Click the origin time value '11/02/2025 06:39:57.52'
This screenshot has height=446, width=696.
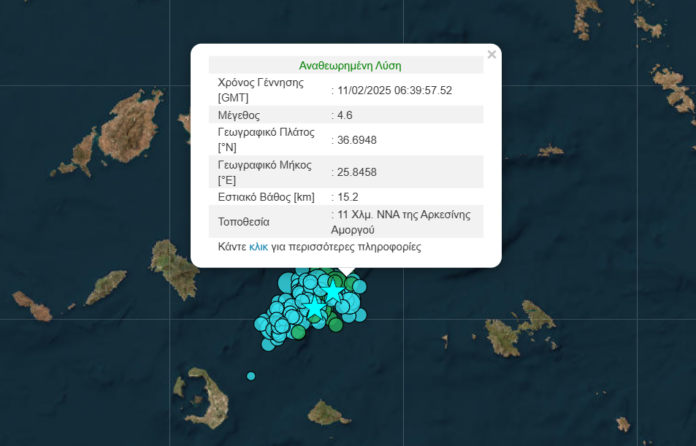coord(395,91)
